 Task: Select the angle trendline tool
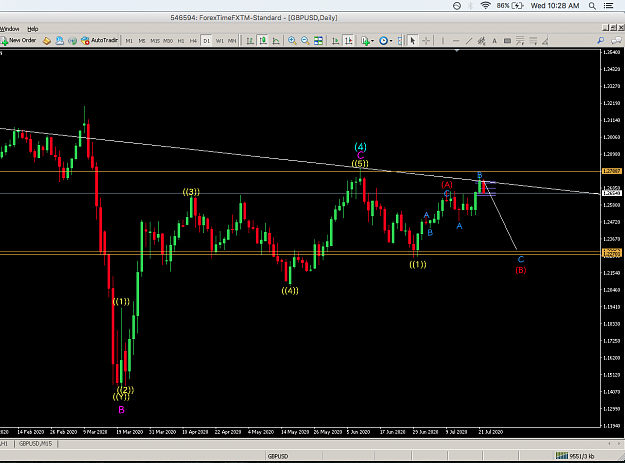coord(545,41)
